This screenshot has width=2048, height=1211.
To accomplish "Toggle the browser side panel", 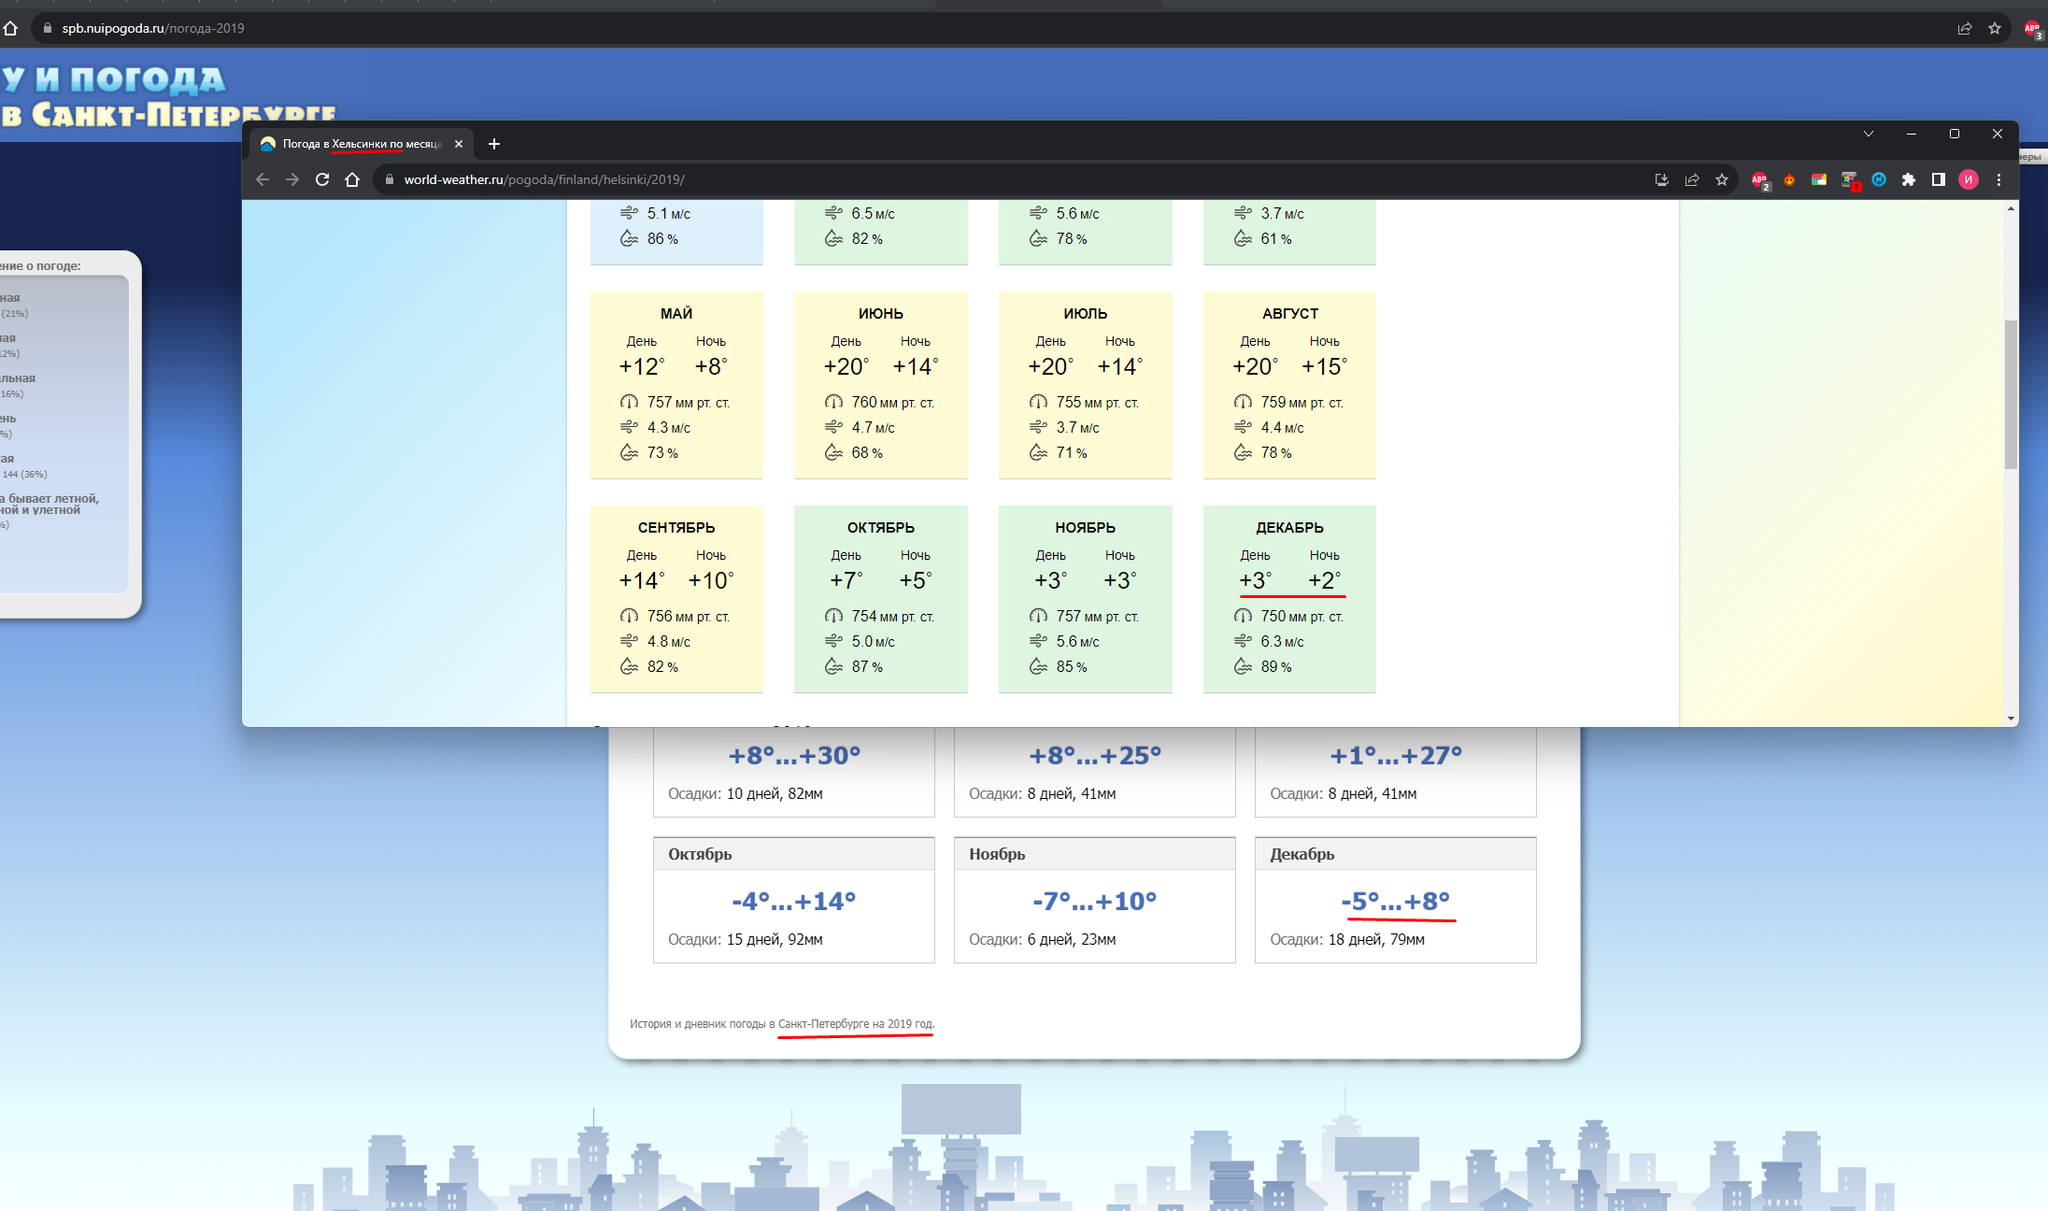I will (x=1938, y=180).
